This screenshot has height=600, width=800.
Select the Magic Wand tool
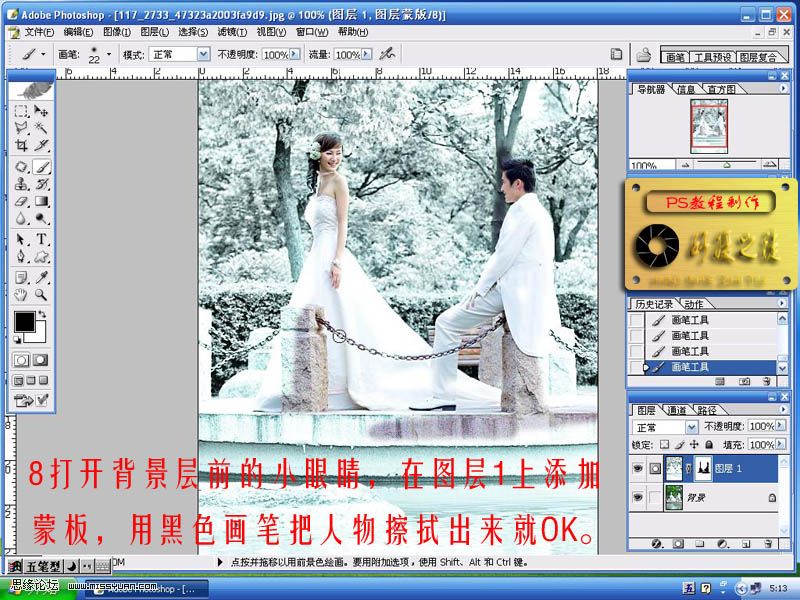click(42, 128)
